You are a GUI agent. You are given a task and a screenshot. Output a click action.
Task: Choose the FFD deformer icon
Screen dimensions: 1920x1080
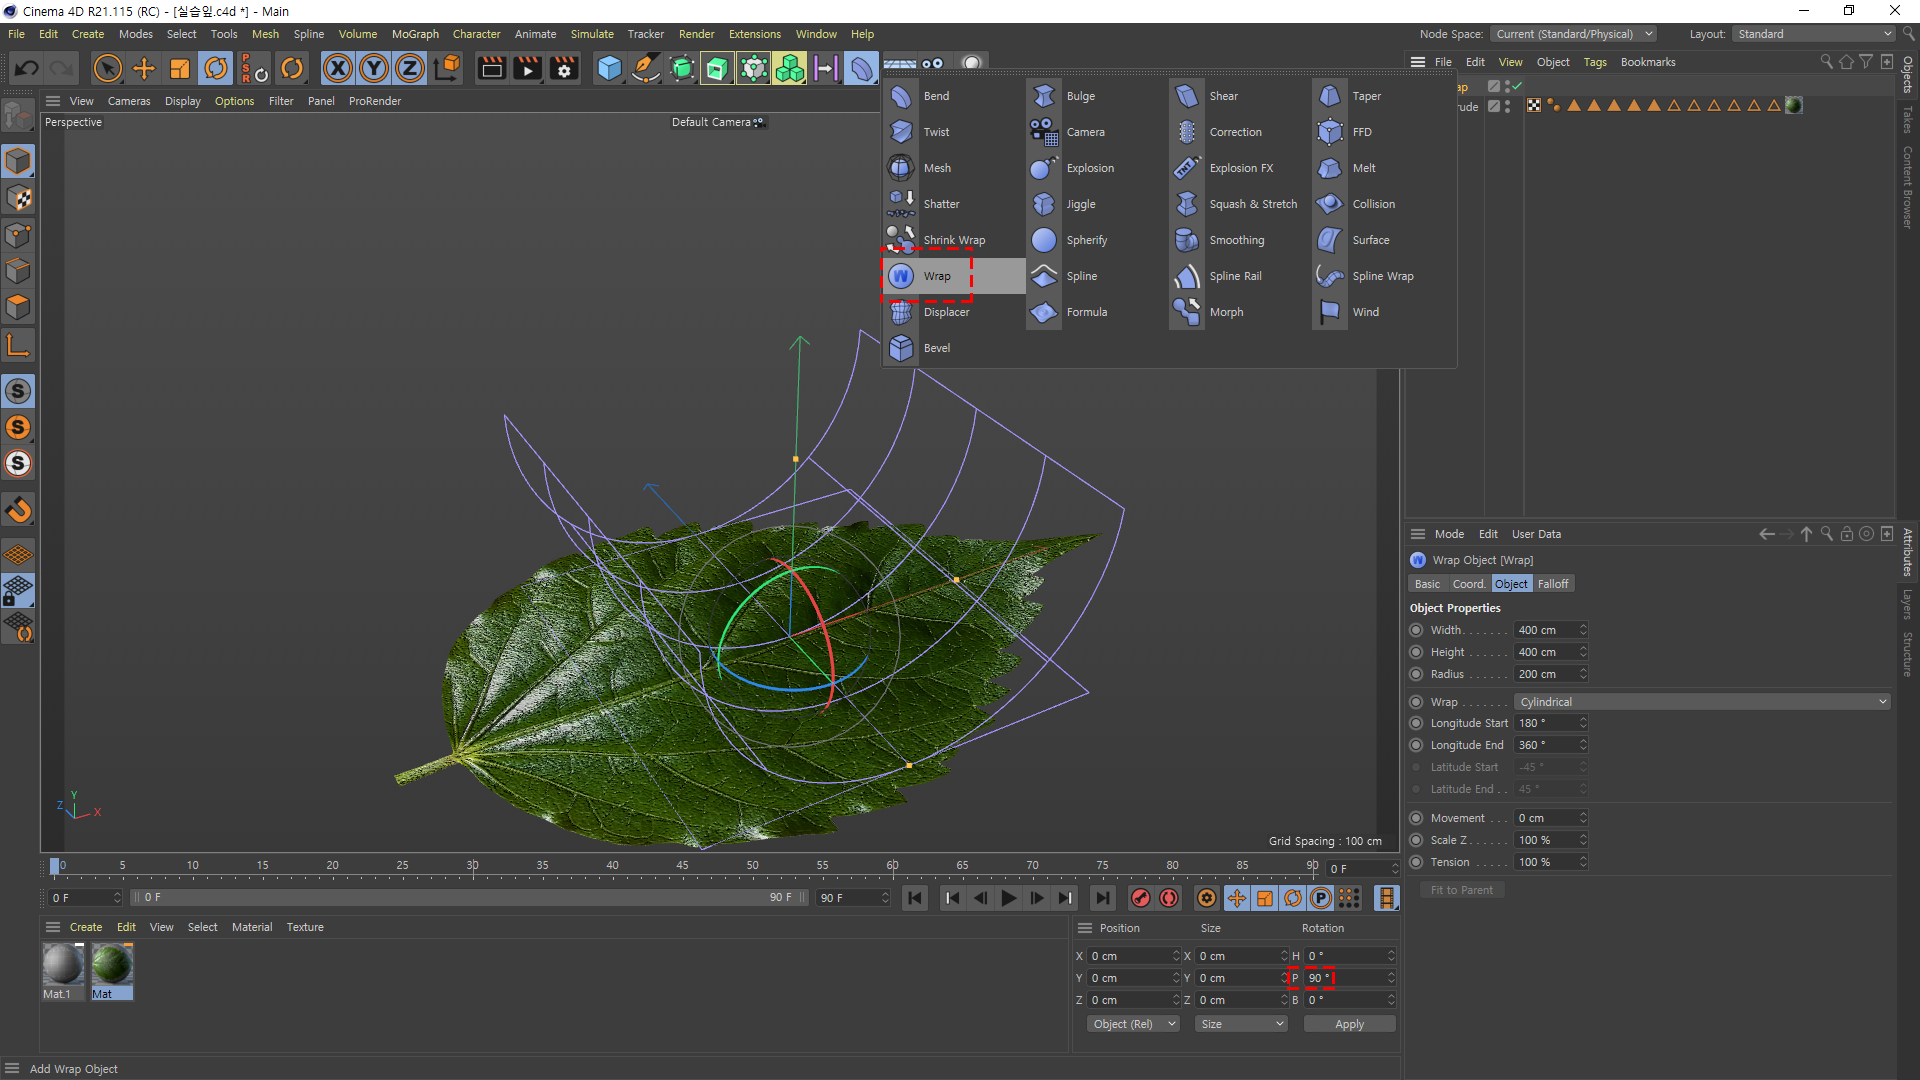[1330, 132]
